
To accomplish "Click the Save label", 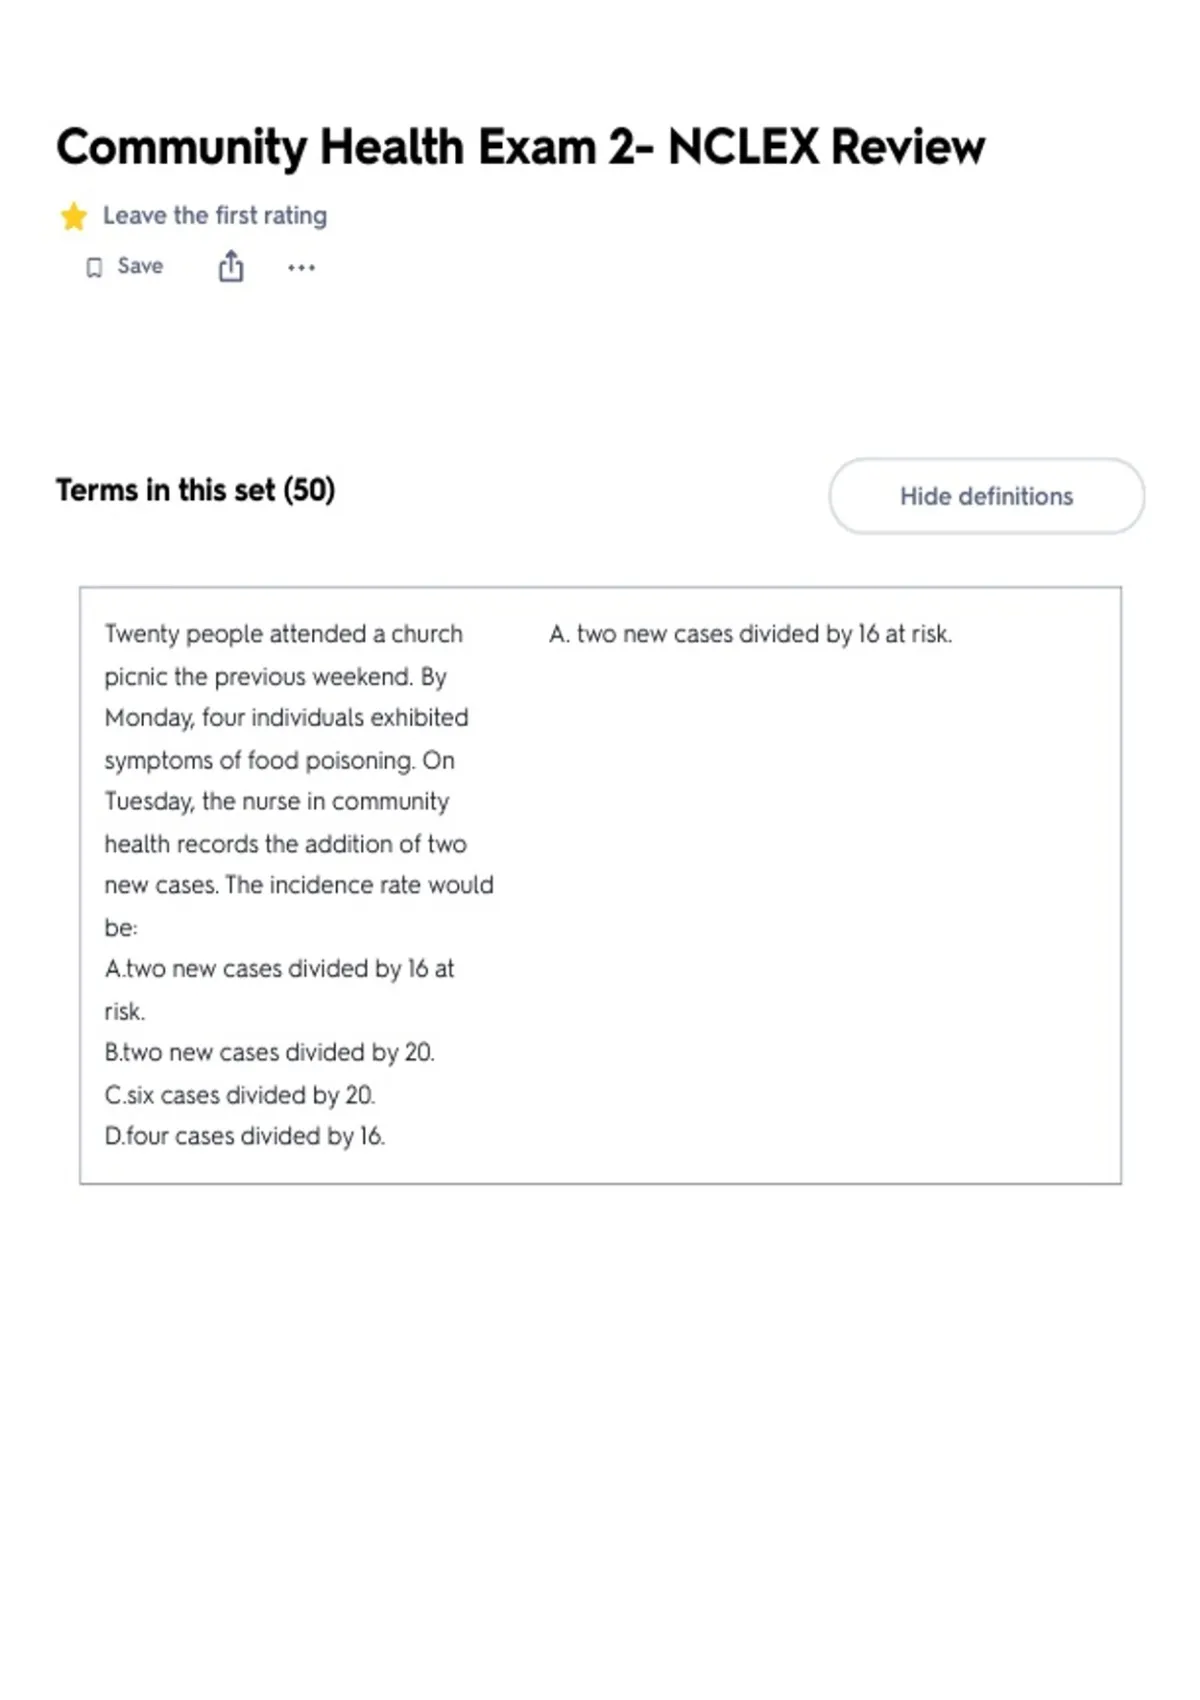I will click(x=140, y=266).
